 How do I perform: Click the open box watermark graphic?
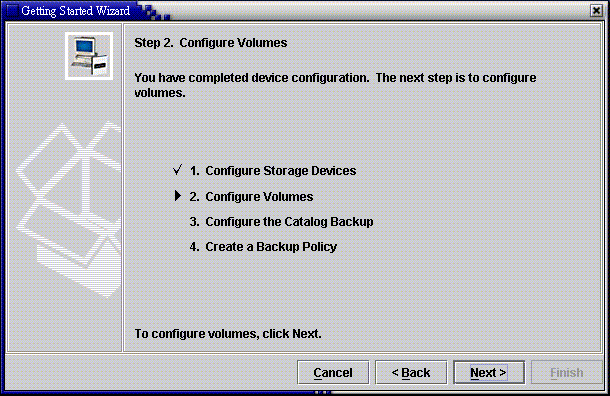68,210
